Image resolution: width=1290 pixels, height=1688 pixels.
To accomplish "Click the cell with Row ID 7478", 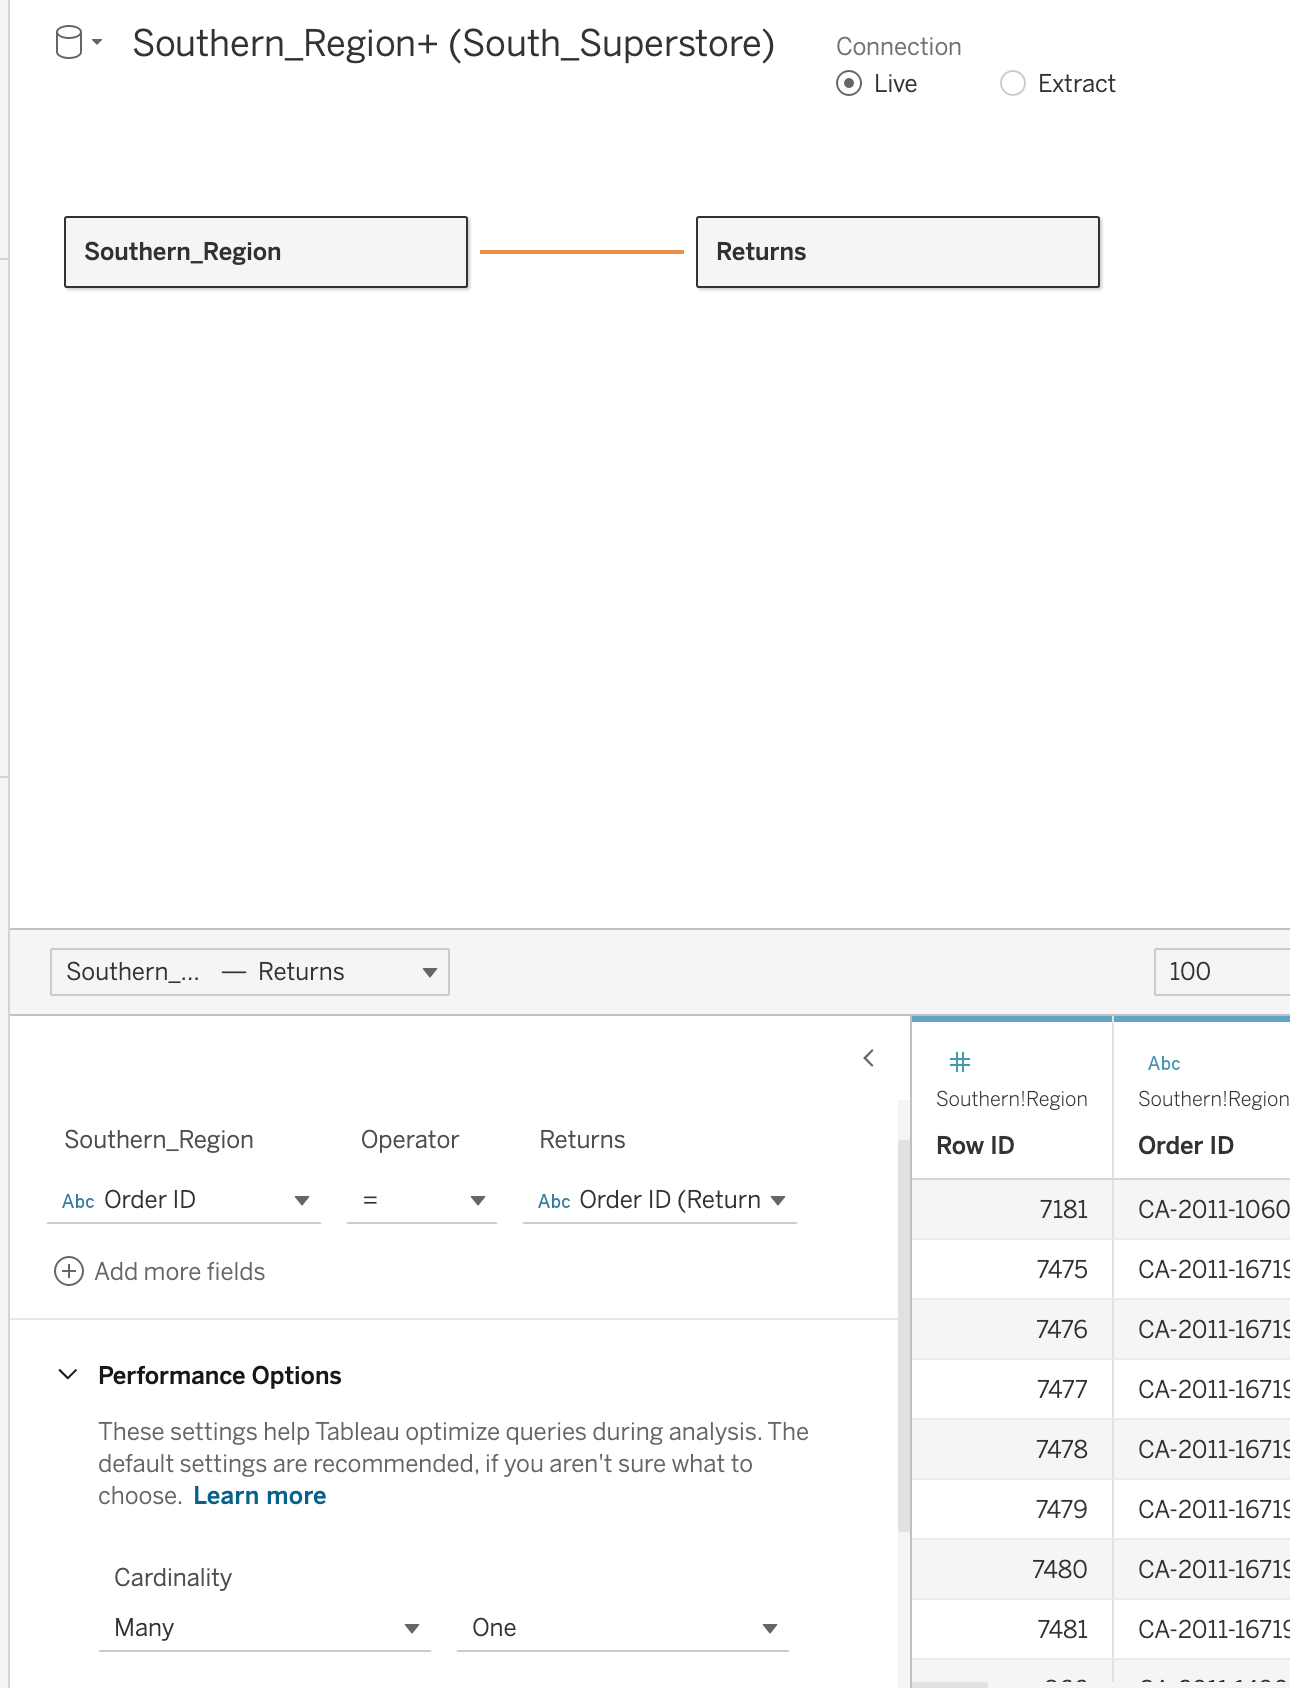I will pos(1012,1450).
